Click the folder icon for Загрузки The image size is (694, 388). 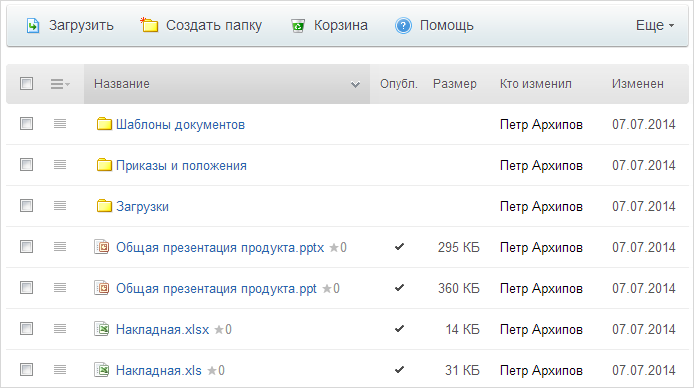point(104,206)
